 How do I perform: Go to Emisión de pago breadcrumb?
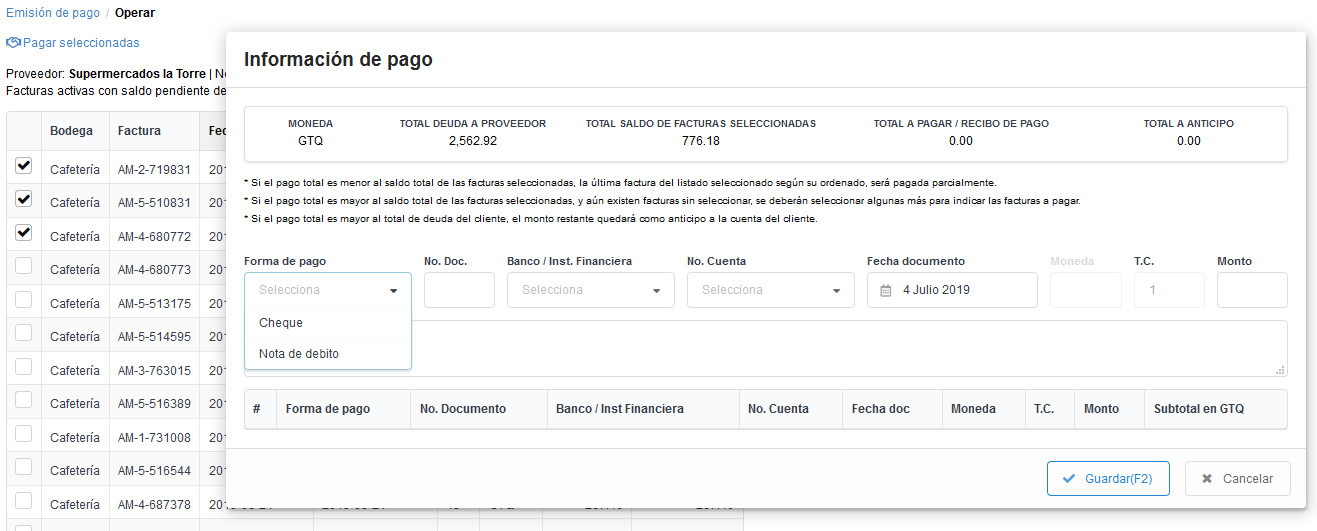pyautogui.click(x=53, y=13)
